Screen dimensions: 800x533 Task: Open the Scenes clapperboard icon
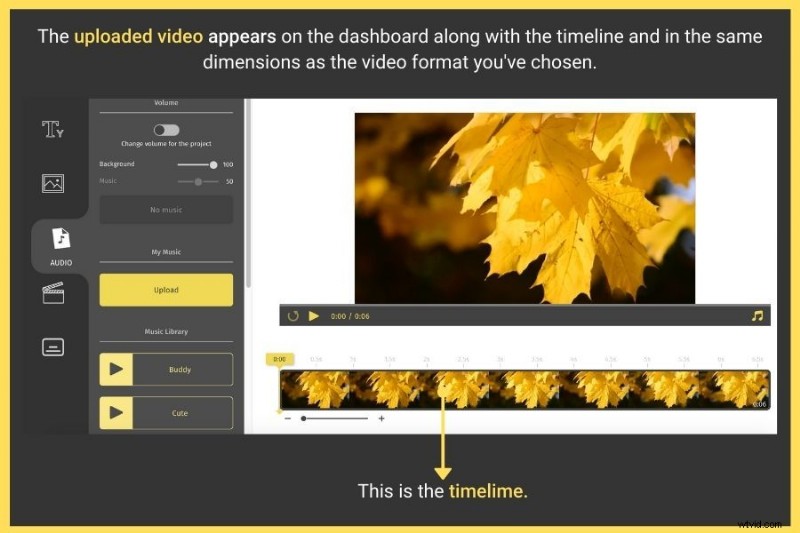[x=53, y=293]
